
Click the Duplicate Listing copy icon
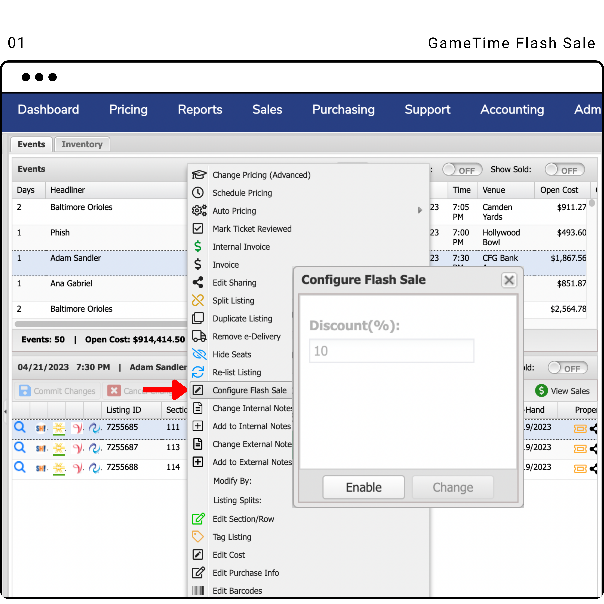pyautogui.click(x=198, y=318)
